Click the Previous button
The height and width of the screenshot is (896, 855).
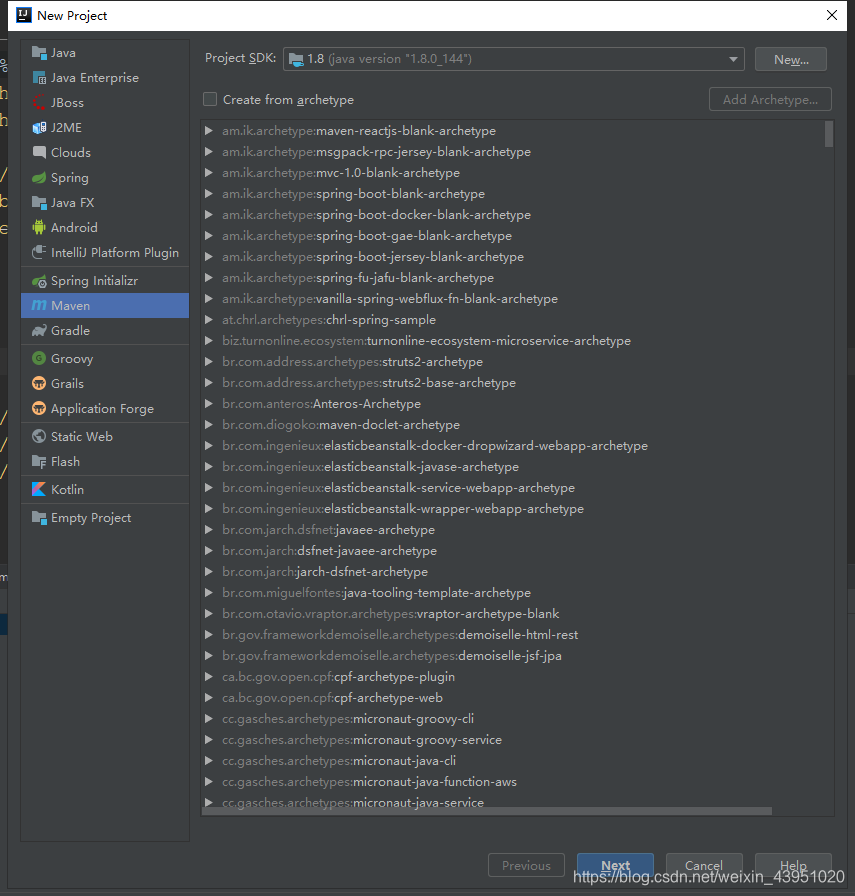(x=526, y=865)
